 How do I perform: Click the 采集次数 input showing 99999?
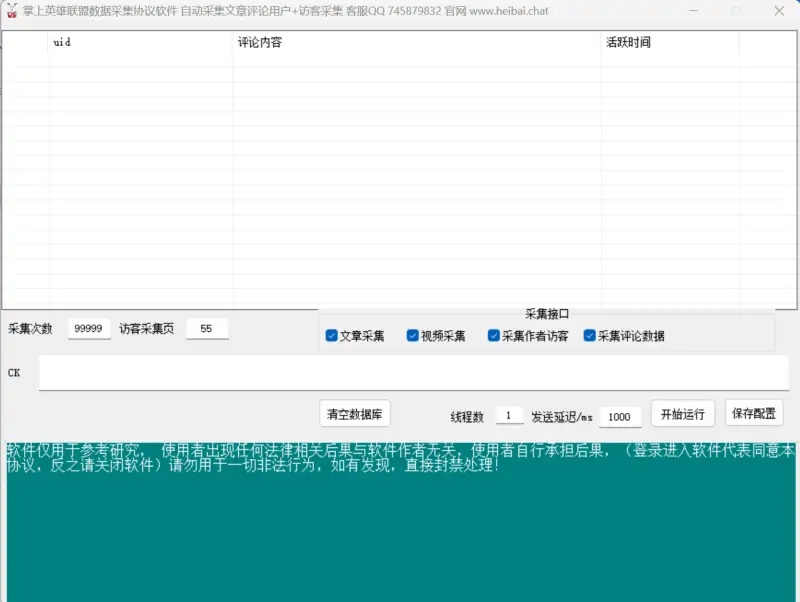(88, 328)
